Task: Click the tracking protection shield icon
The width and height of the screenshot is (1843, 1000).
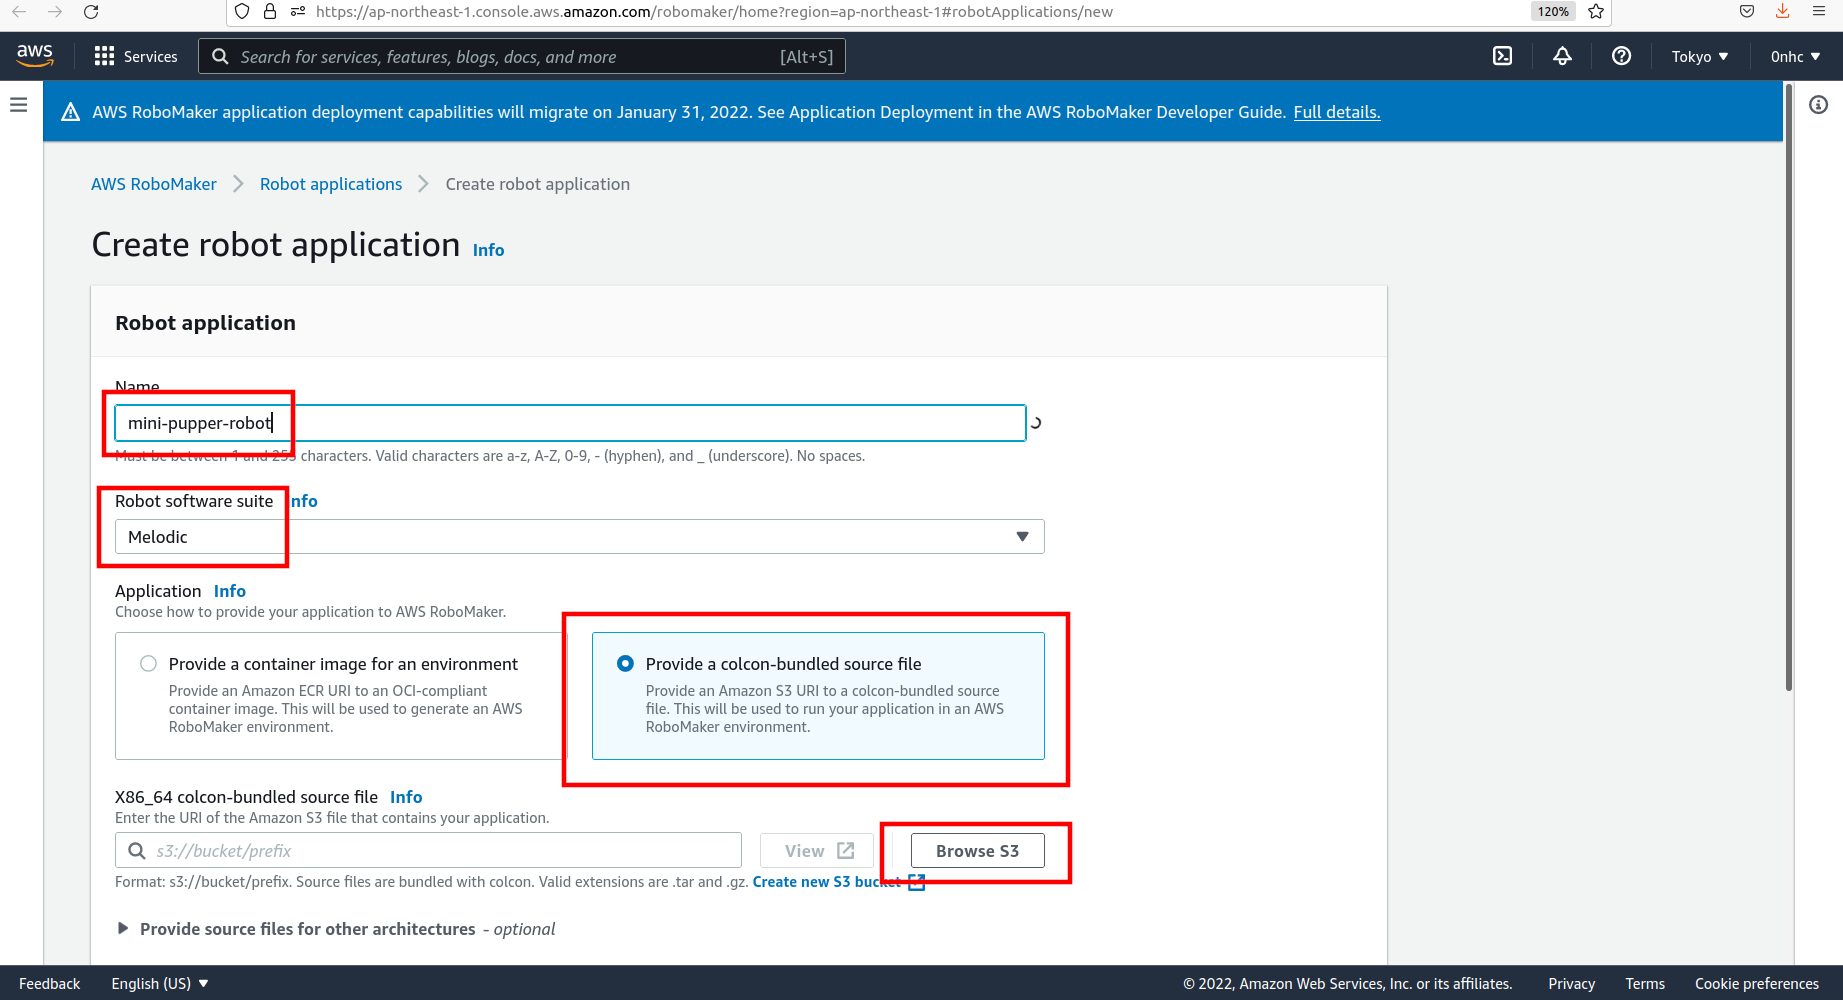Action: (242, 12)
